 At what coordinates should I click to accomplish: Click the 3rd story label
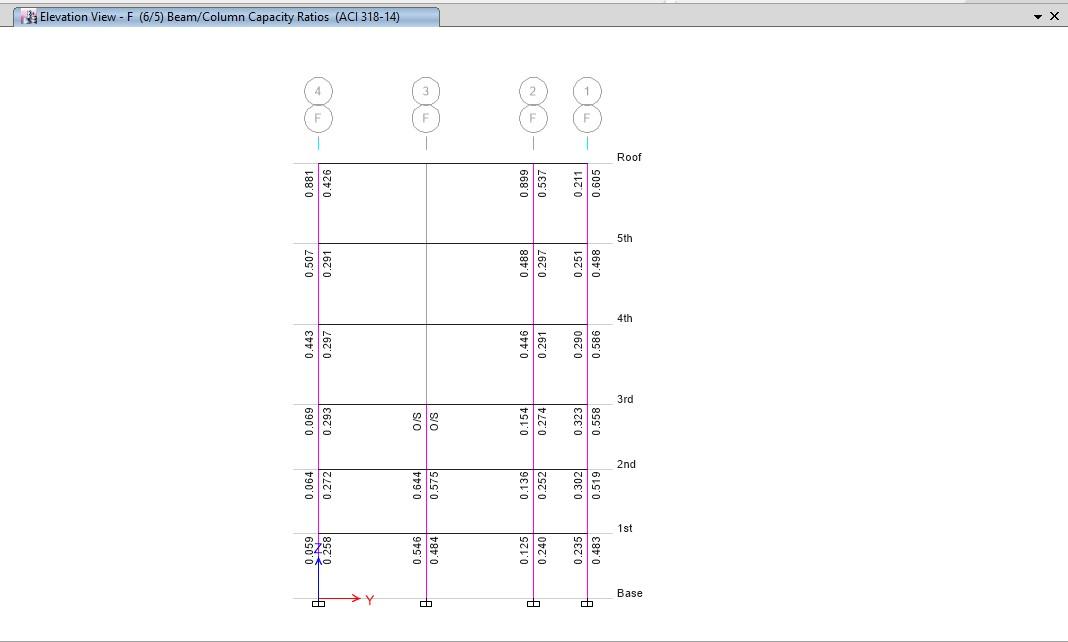click(x=625, y=399)
